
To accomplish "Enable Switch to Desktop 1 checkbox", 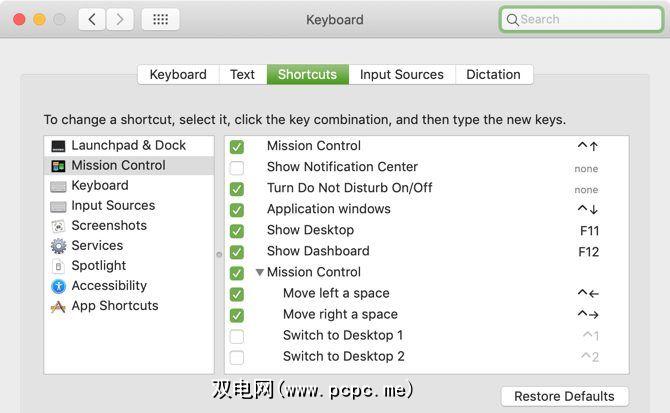I will pyautogui.click(x=237, y=336).
